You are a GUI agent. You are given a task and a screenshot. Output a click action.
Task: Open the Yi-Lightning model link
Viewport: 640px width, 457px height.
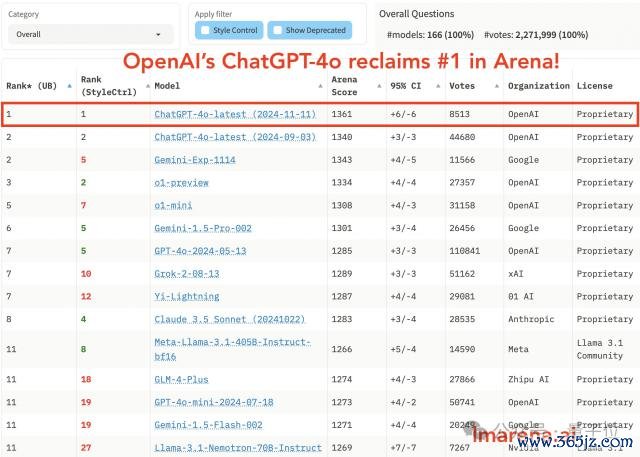click(187, 297)
